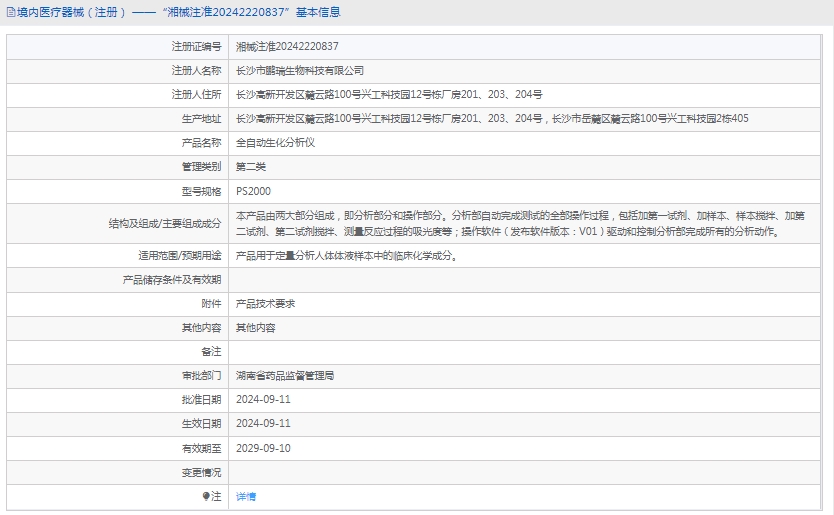Image resolution: width=834 pixels, height=515 pixels.
Task: Click approval authority 湖南省药品监督管理局
Action: (285, 376)
